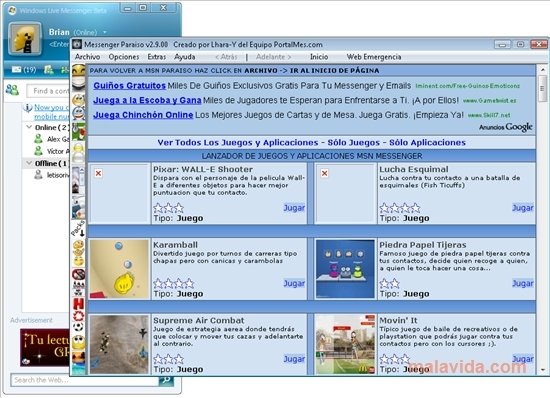Select the wide-eyed yellow smiley in the sidebar
The image size is (550, 398).
tap(79, 342)
